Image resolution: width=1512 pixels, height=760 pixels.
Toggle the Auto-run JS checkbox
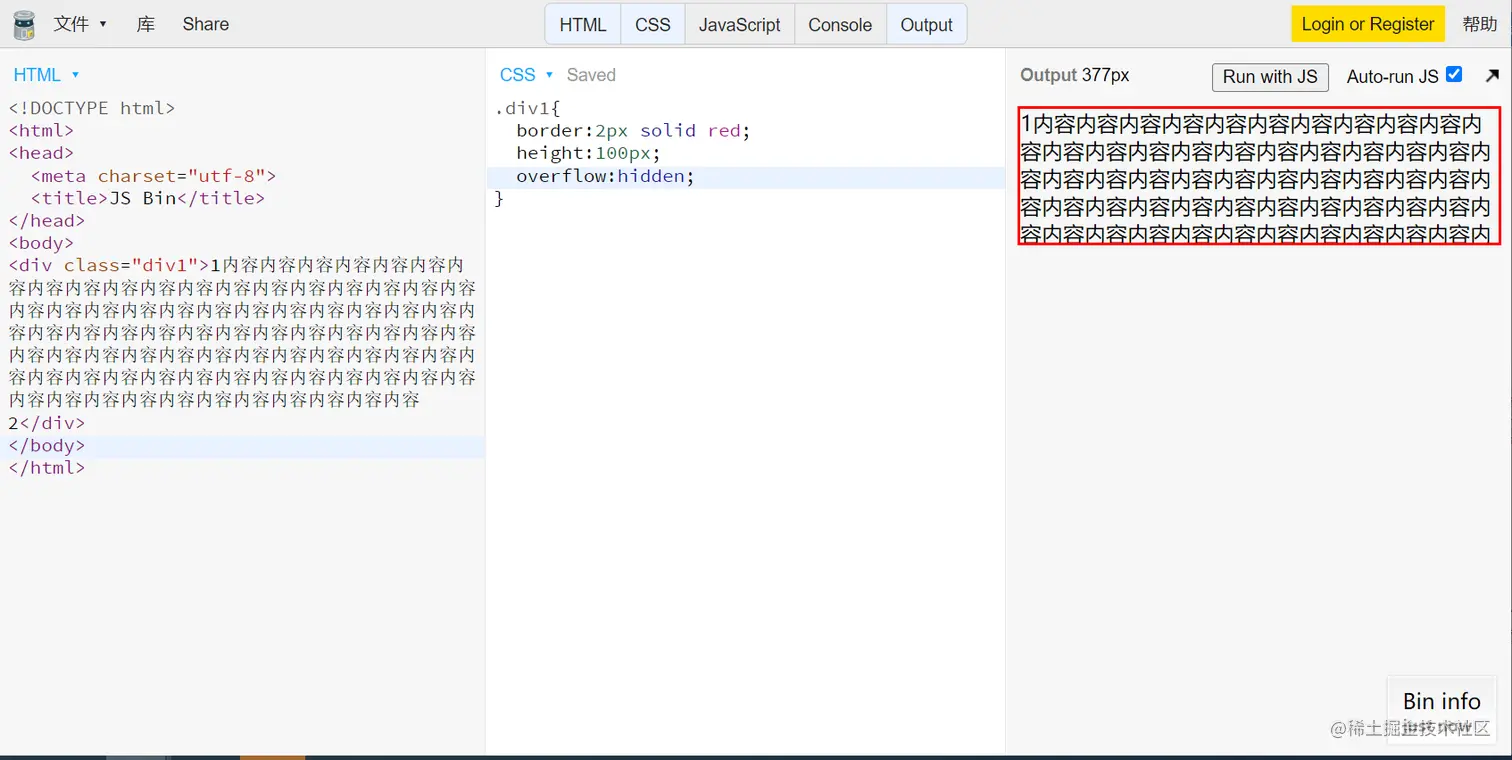click(x=1454, y=75)
